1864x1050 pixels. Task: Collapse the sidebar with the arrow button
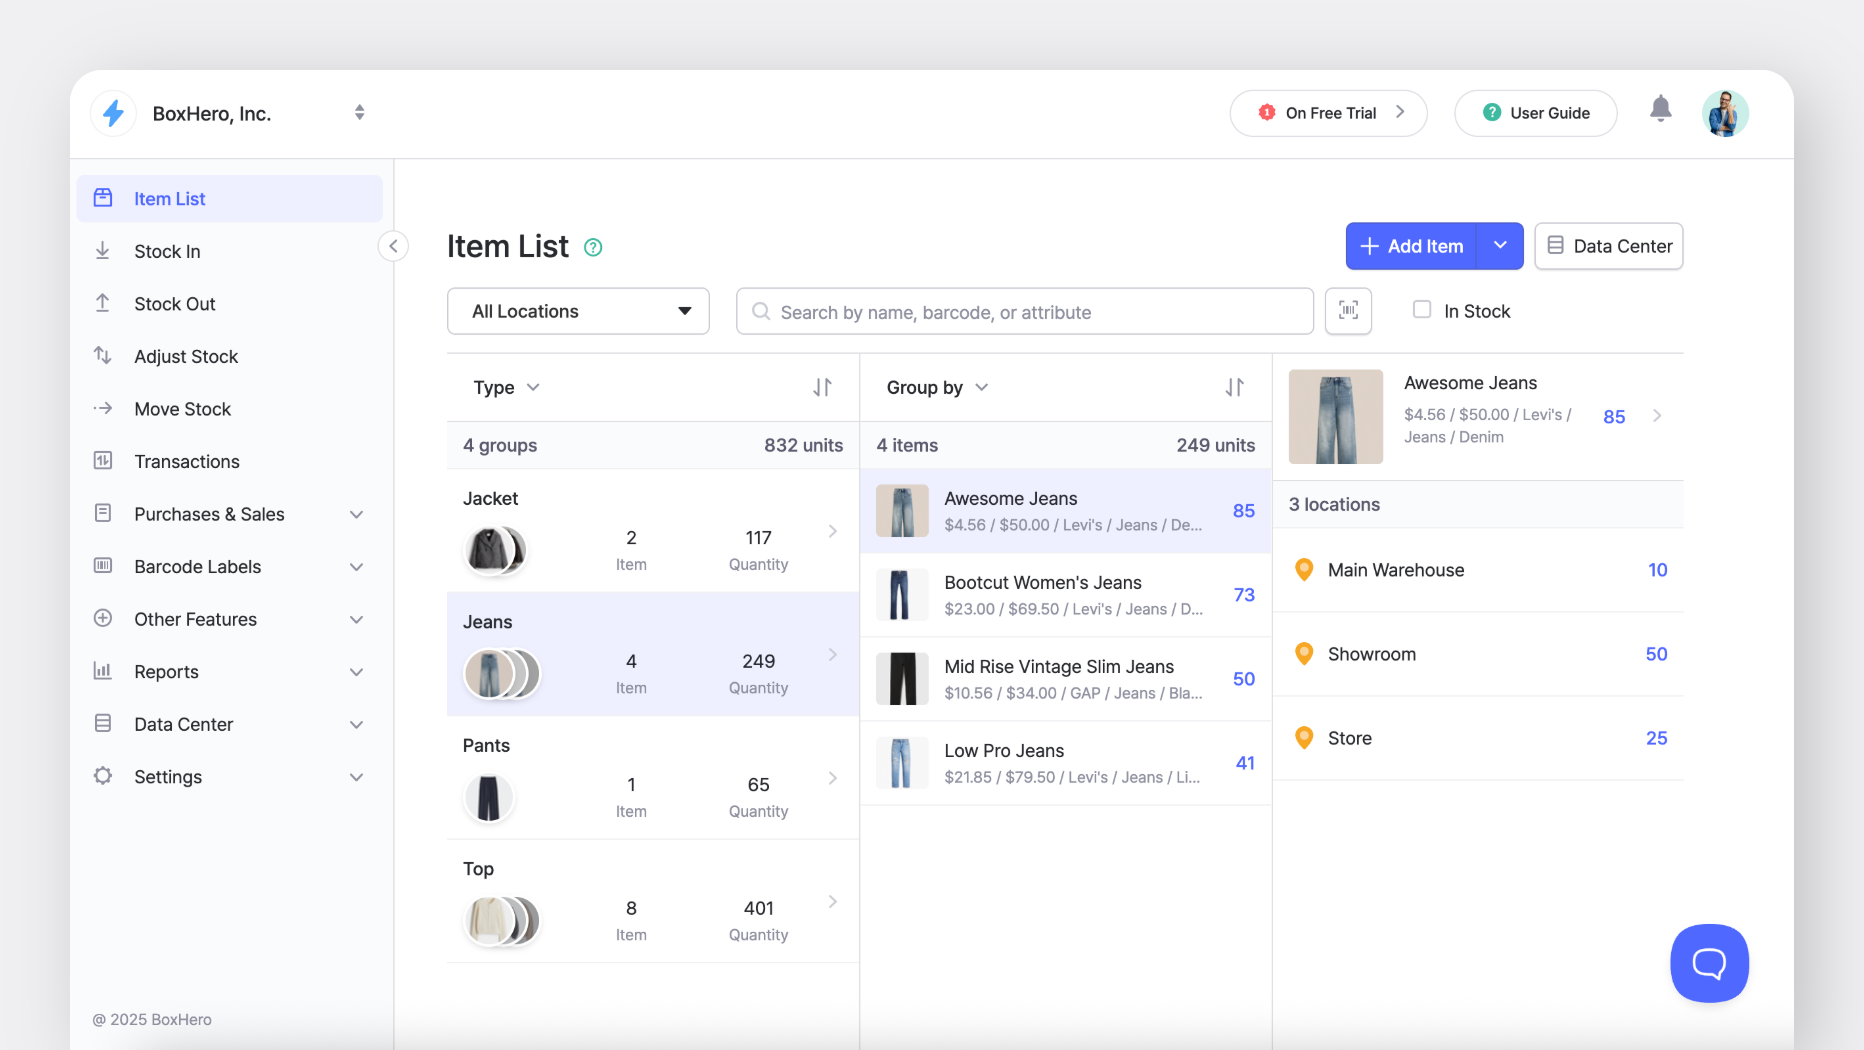point(393,246)
